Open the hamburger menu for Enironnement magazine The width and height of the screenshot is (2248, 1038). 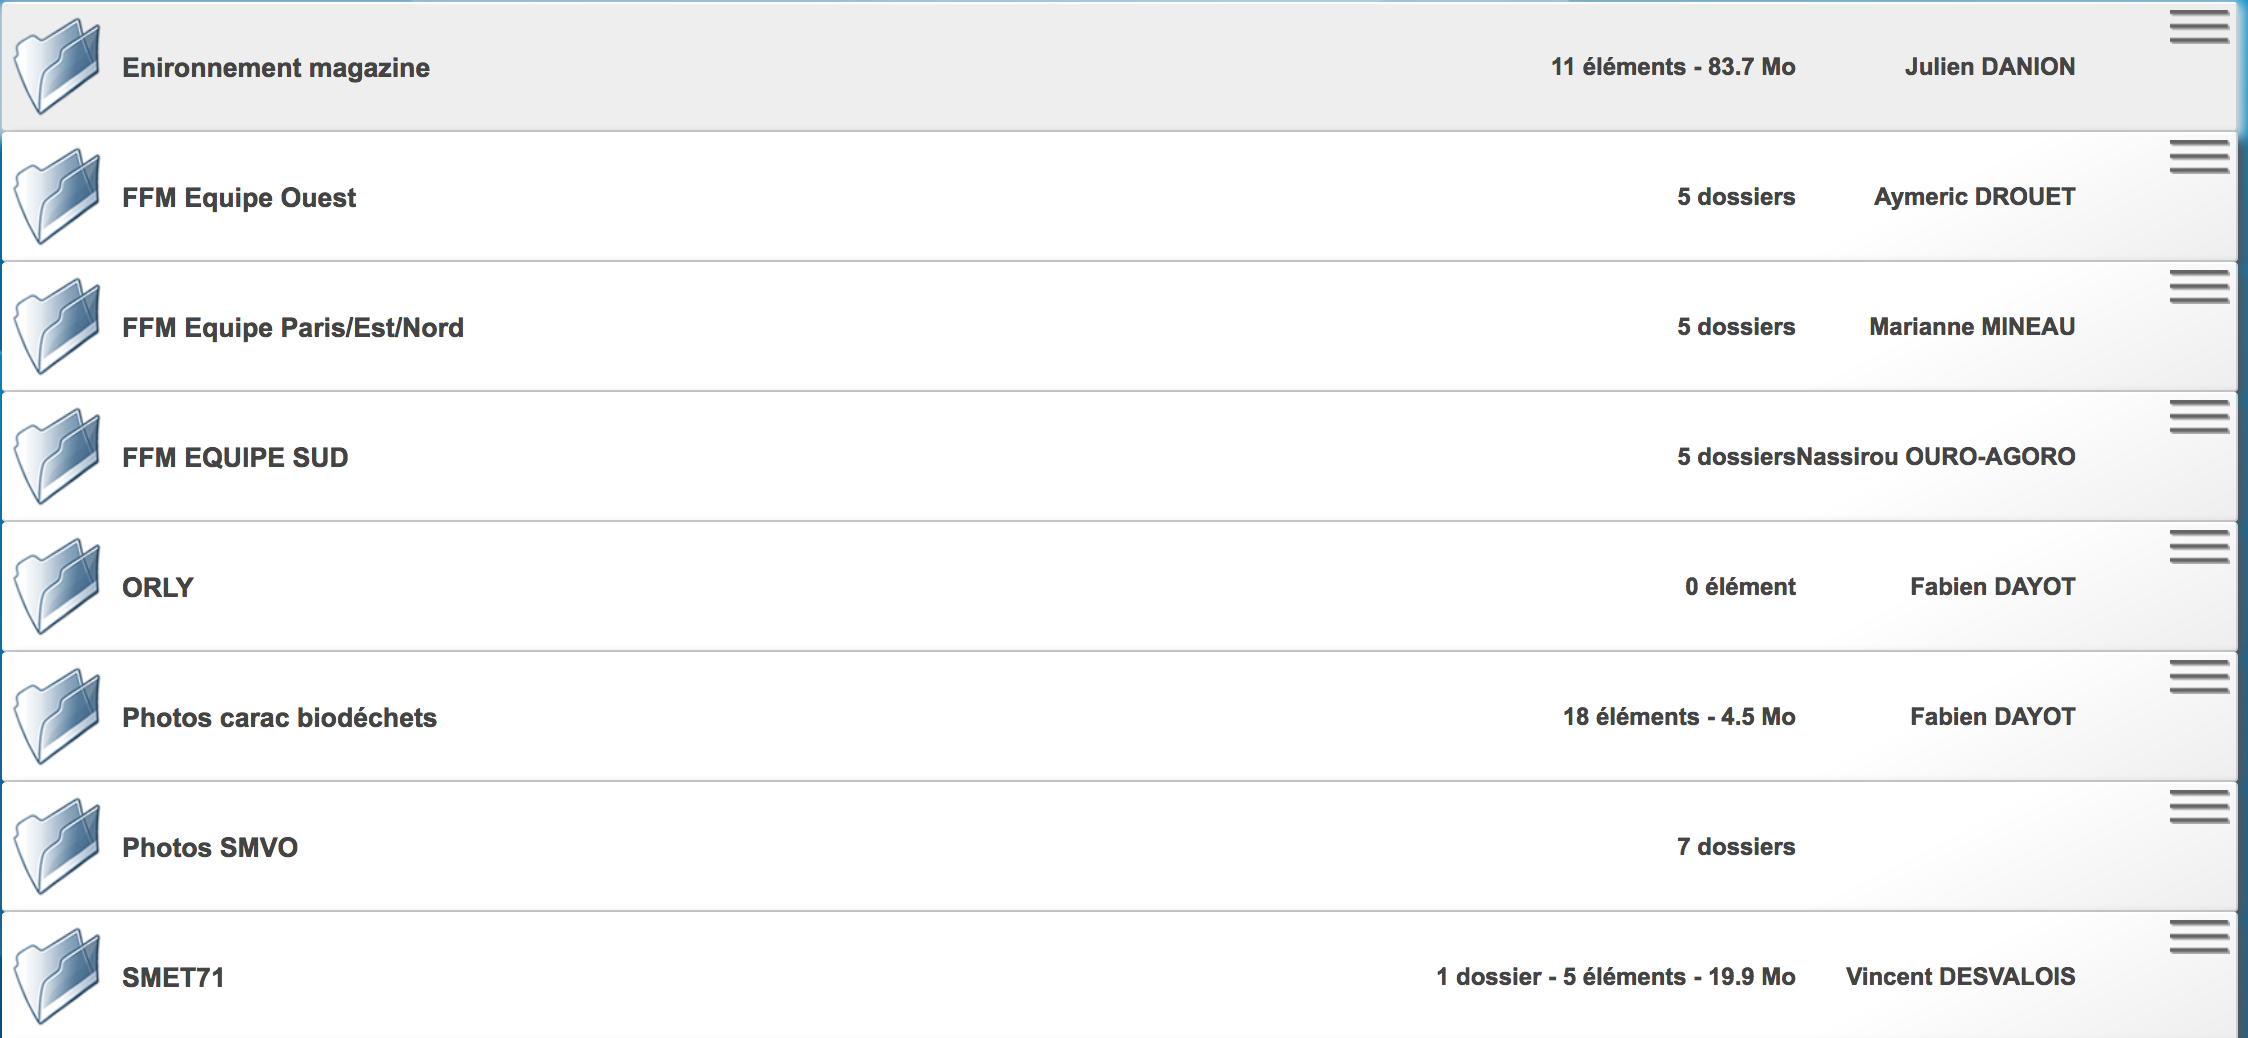tap(2198, 27)
